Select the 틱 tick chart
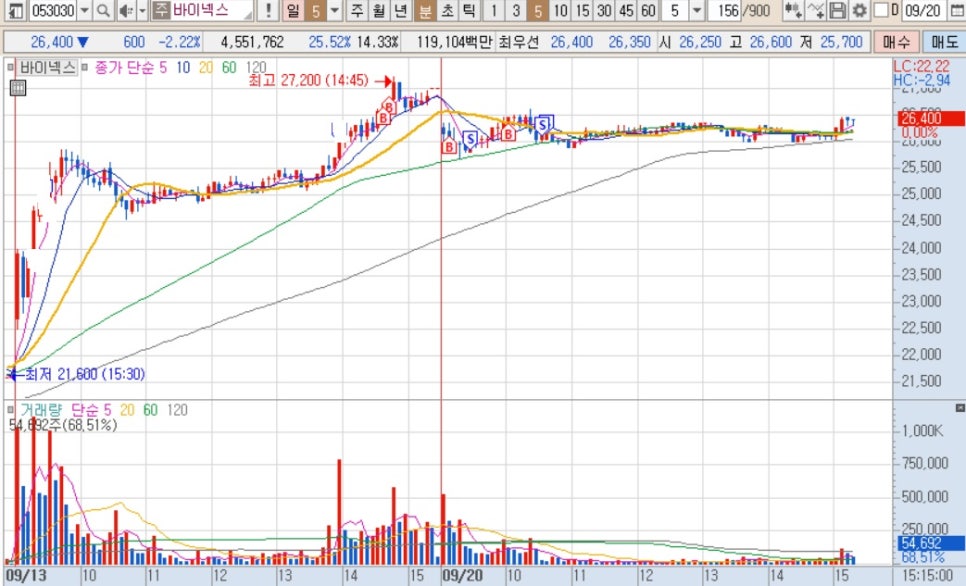Image resolution: width=966 pixels, height=586 pixels. 469,10
